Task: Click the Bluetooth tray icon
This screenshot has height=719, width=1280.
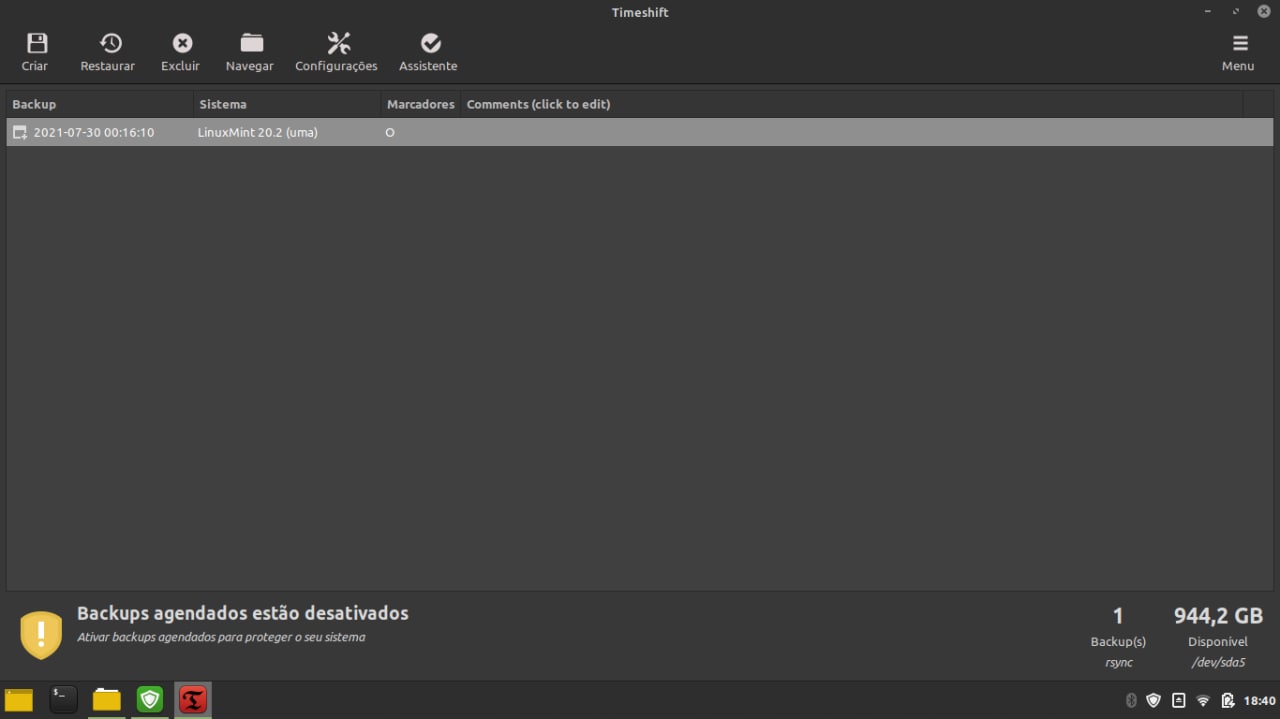Action: (1131, 700)
